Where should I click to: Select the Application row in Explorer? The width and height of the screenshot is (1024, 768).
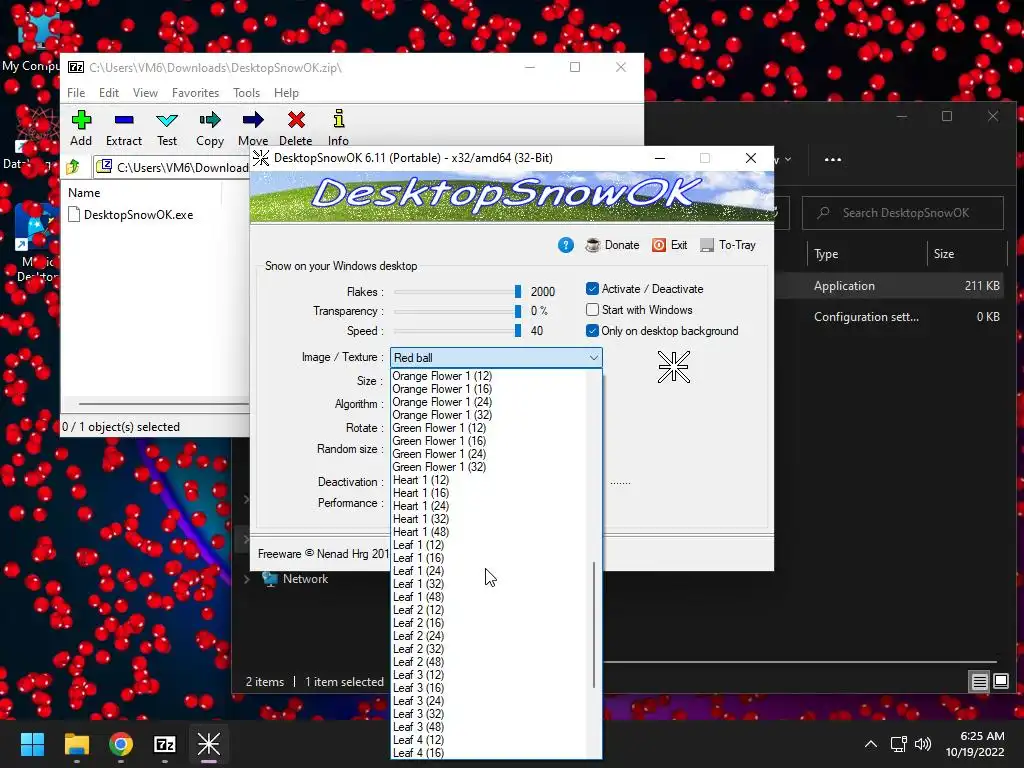[891, 285]
